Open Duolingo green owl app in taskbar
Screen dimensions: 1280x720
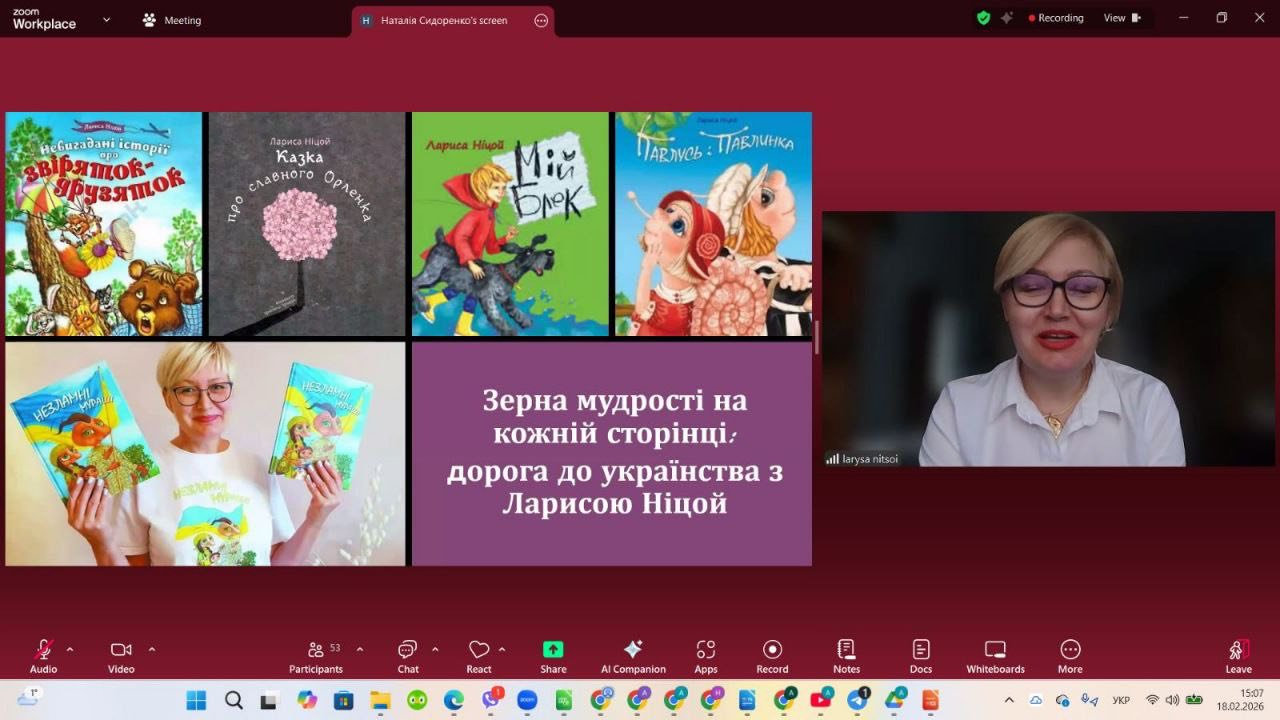click(x=416, y=700)
